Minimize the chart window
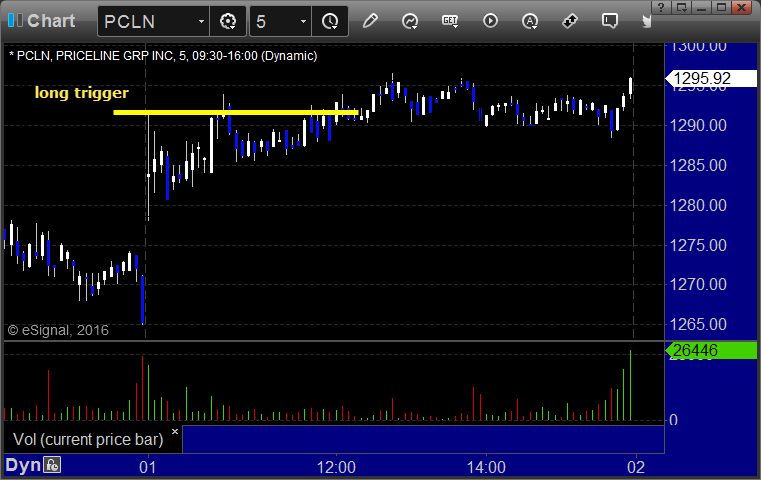This screenshot has height=480, width=761. coord(701,7)
